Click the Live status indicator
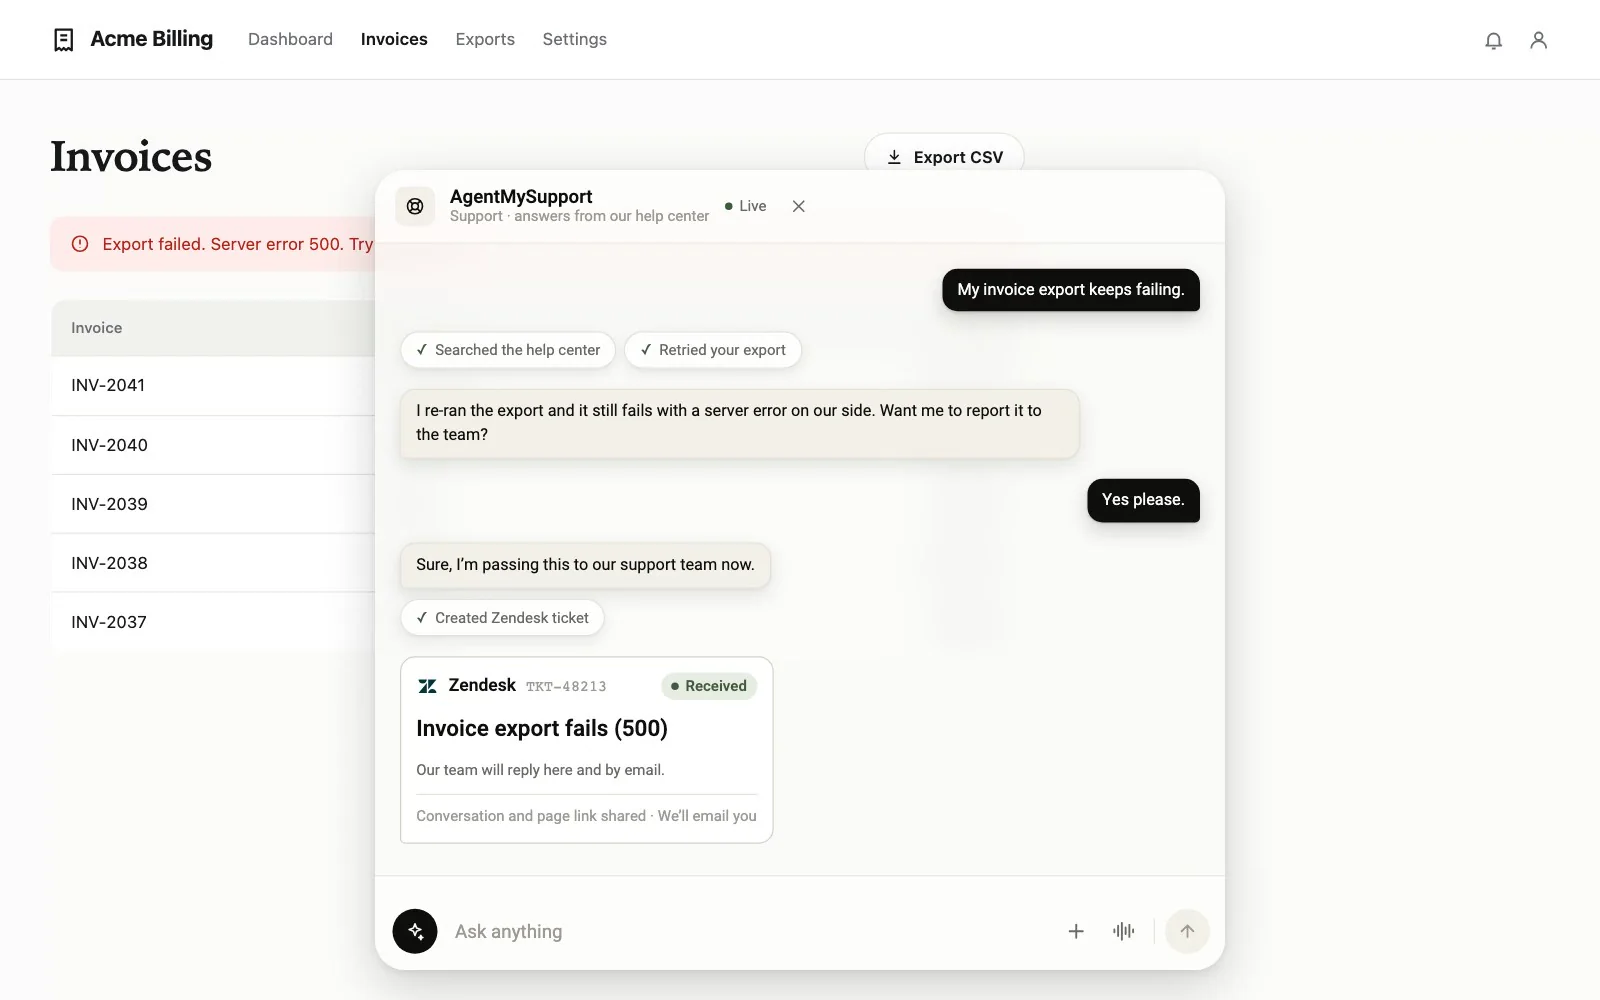Viewport: 1600px width, 1000px height. [746, 206]
